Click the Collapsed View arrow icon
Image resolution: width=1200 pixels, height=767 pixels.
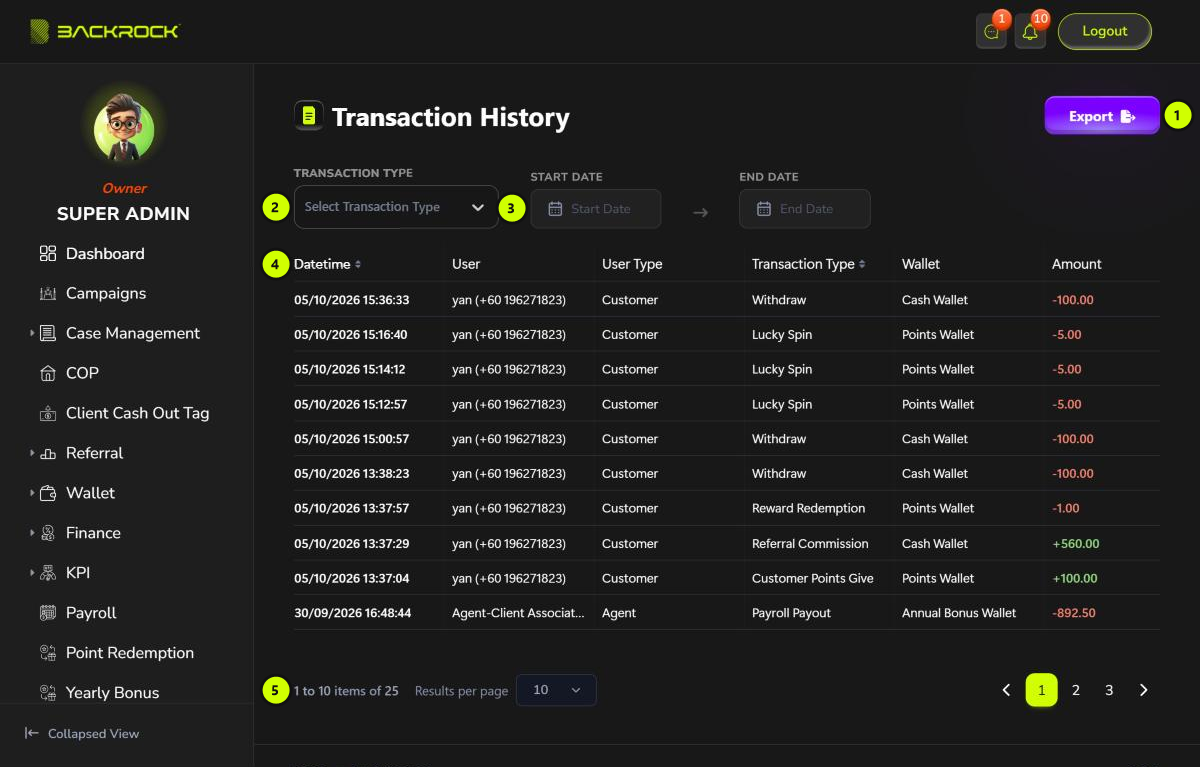[32, 734]
